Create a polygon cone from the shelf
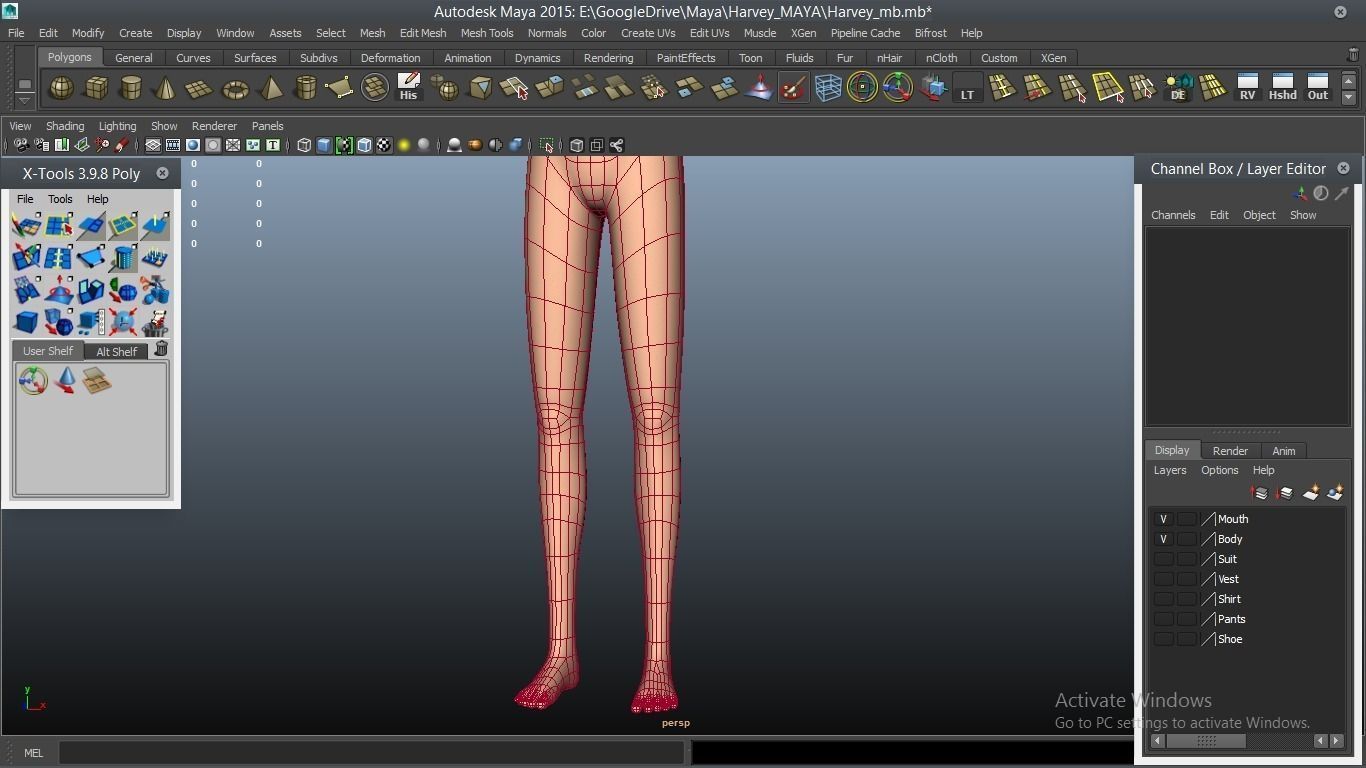This screenshot has height=768, width=1366. click(165, 88)
